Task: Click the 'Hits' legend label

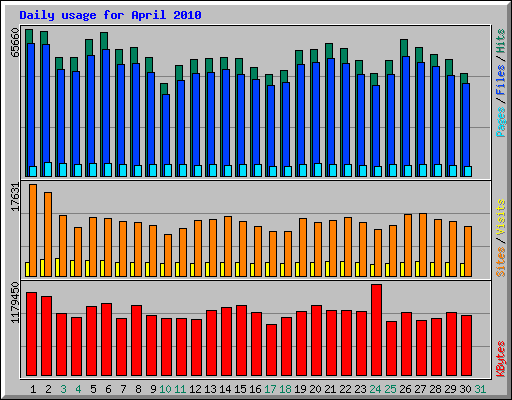Action: pos(501,41)
